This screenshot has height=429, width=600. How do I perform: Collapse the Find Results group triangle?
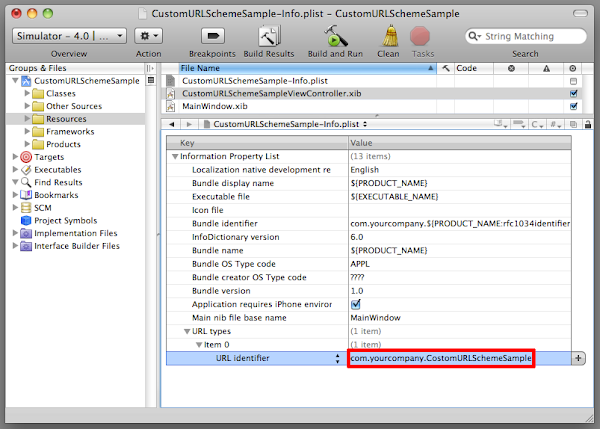15,182
